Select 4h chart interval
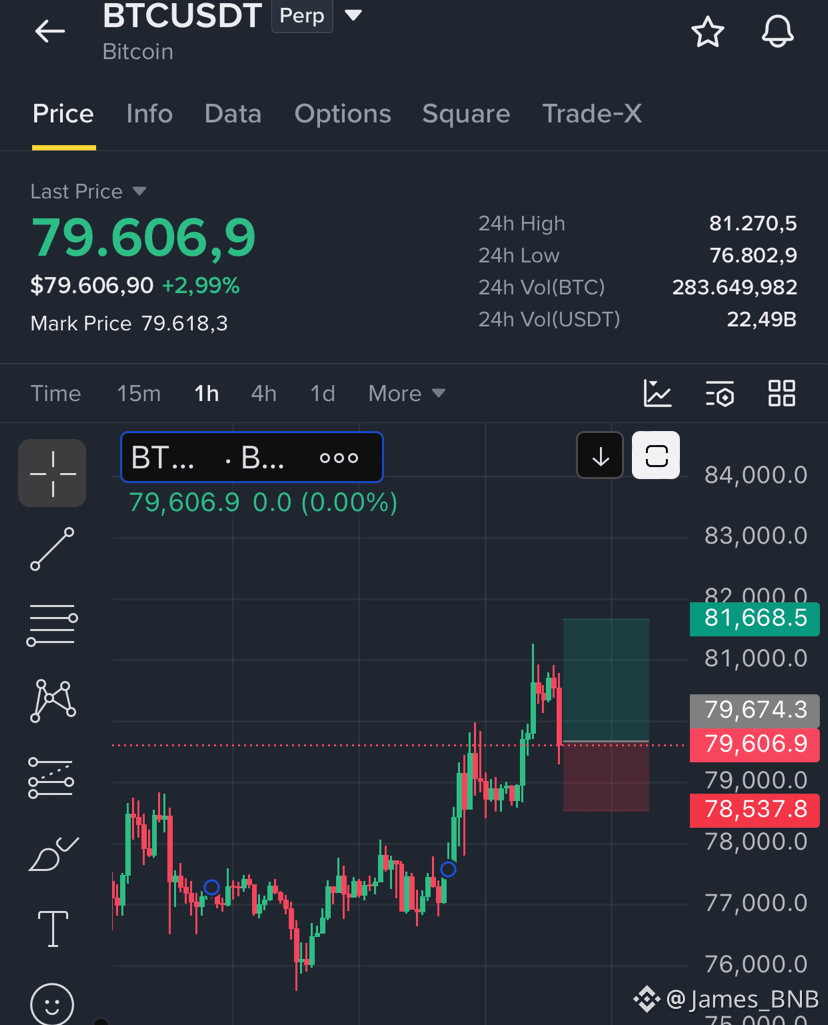Image resolution: width=828 pixels, height=1025 pixels. pos(264,394)
